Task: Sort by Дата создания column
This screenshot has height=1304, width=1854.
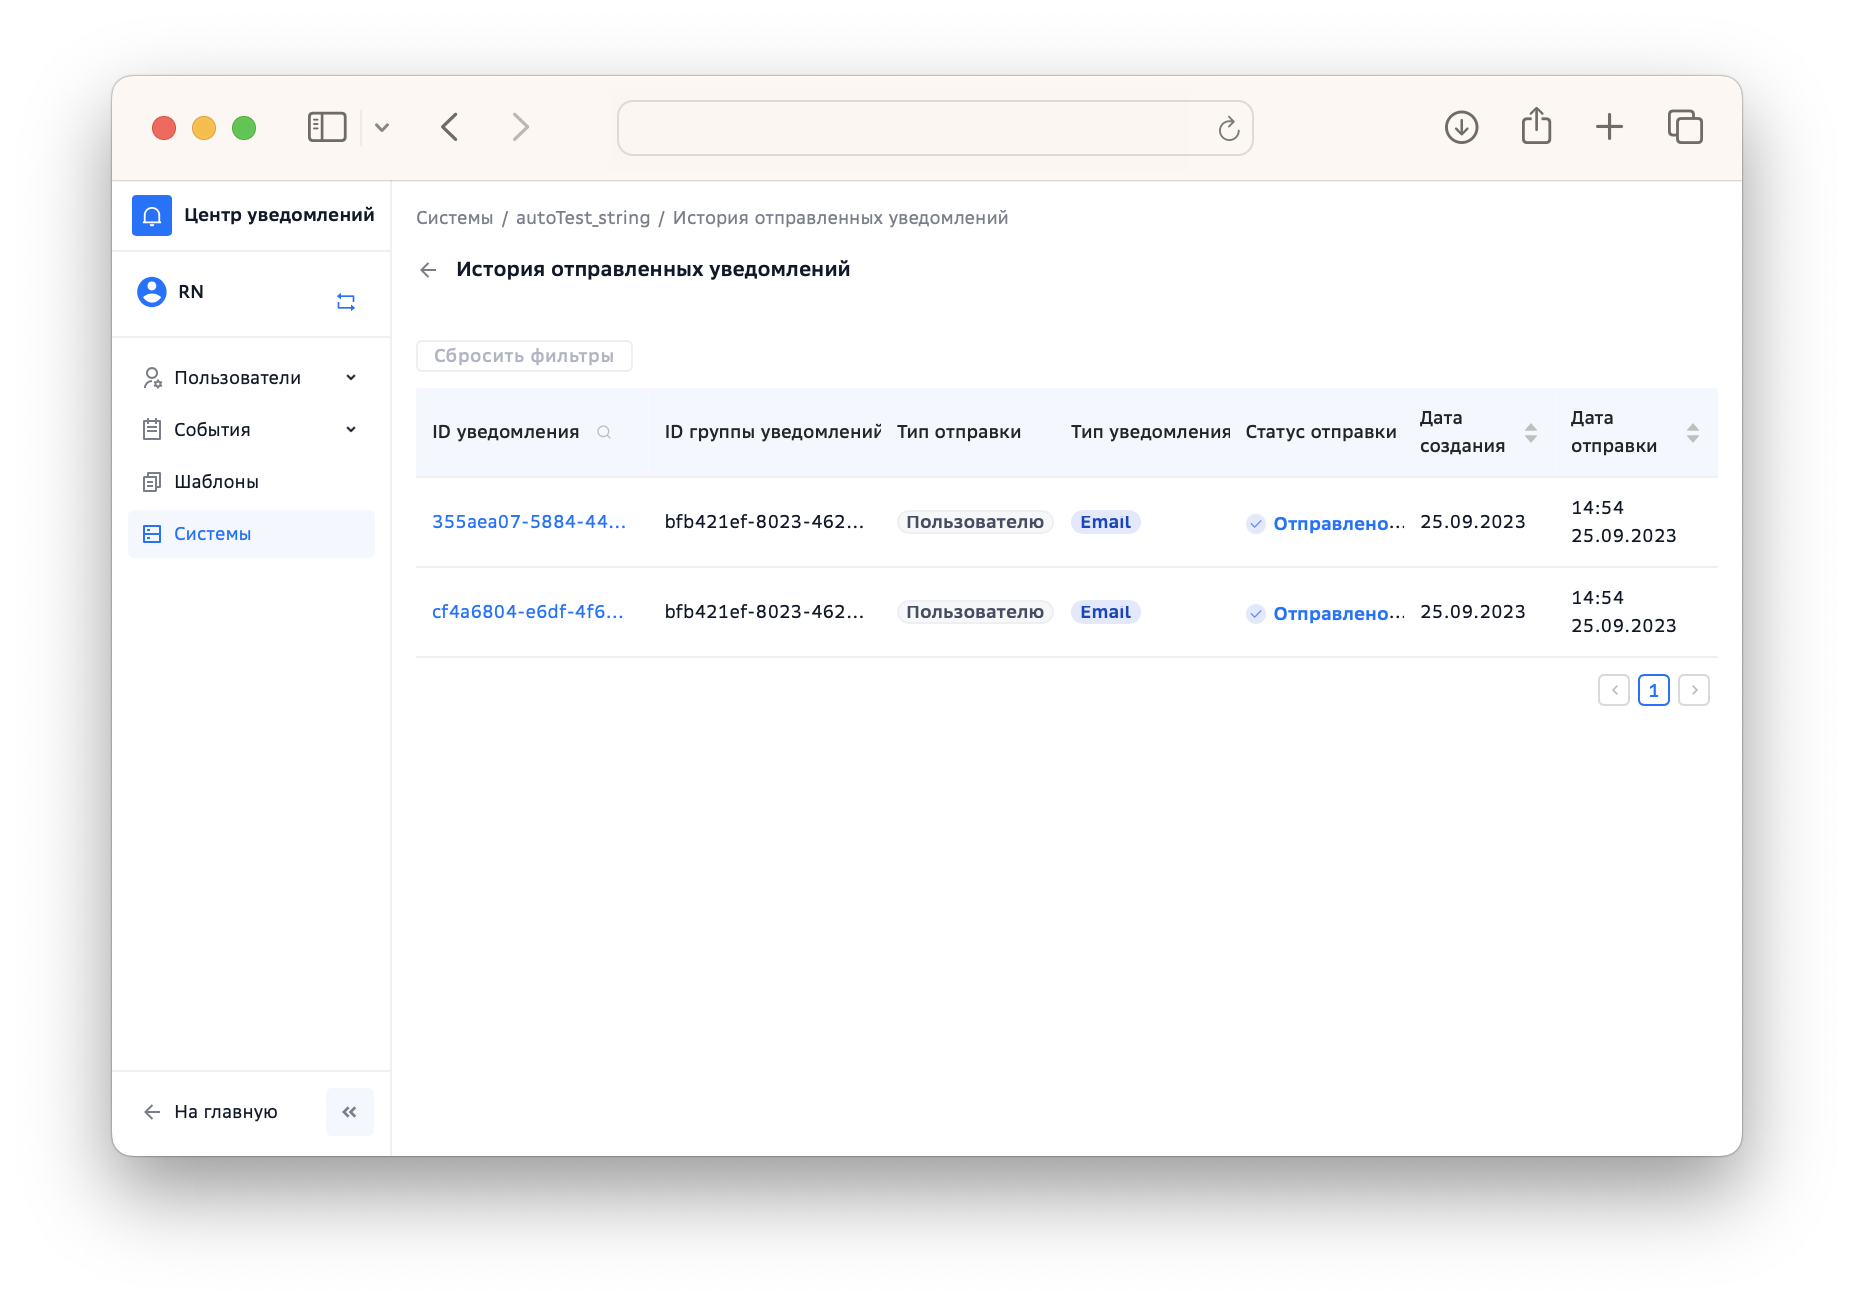Action: coord(1531,432)
